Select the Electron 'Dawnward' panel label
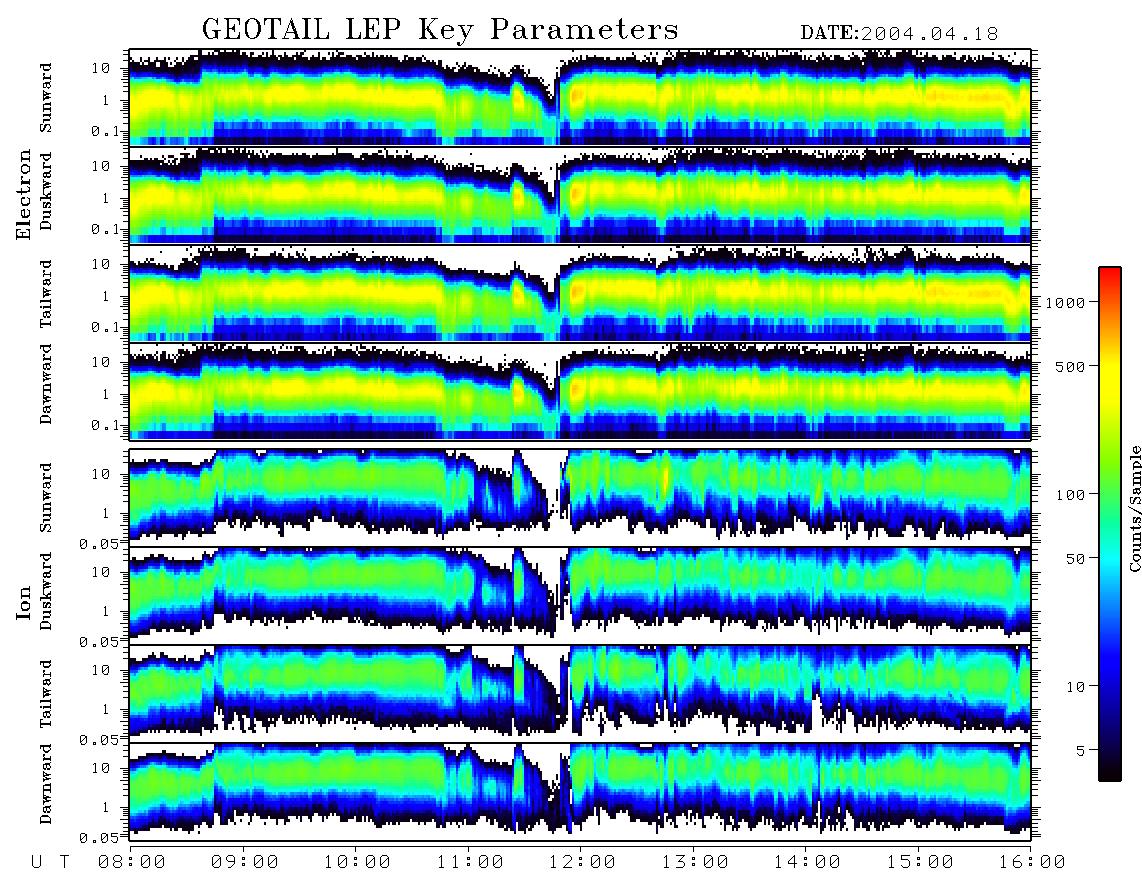The width and height of the screenshot is (1142, 880). click(x=46, y=384)
